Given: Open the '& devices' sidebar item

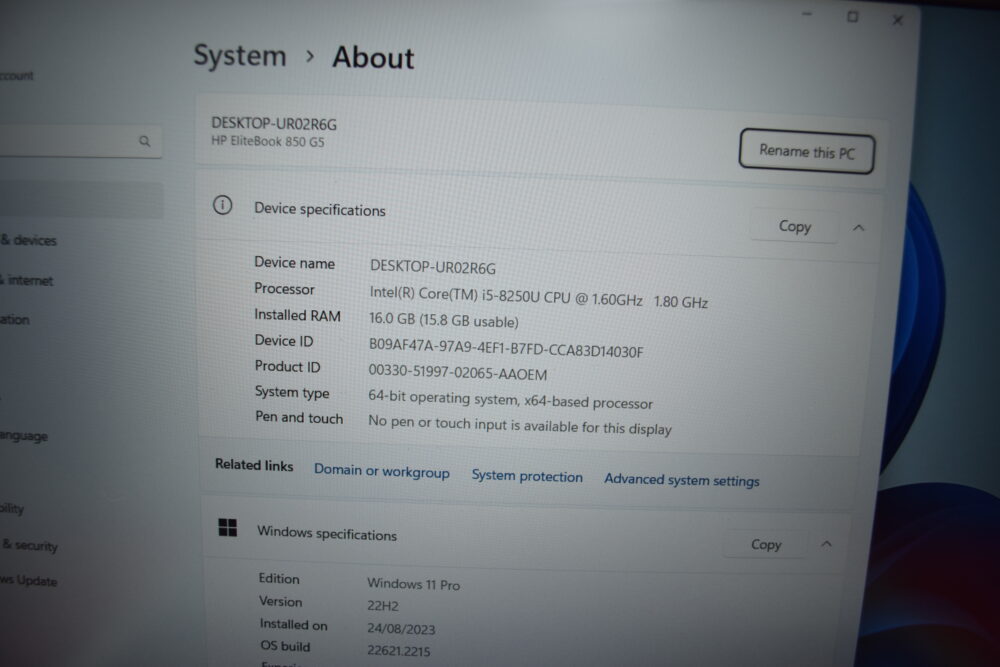Looking at the screenshot, I should pyautogui.click(x=29, y=240).
